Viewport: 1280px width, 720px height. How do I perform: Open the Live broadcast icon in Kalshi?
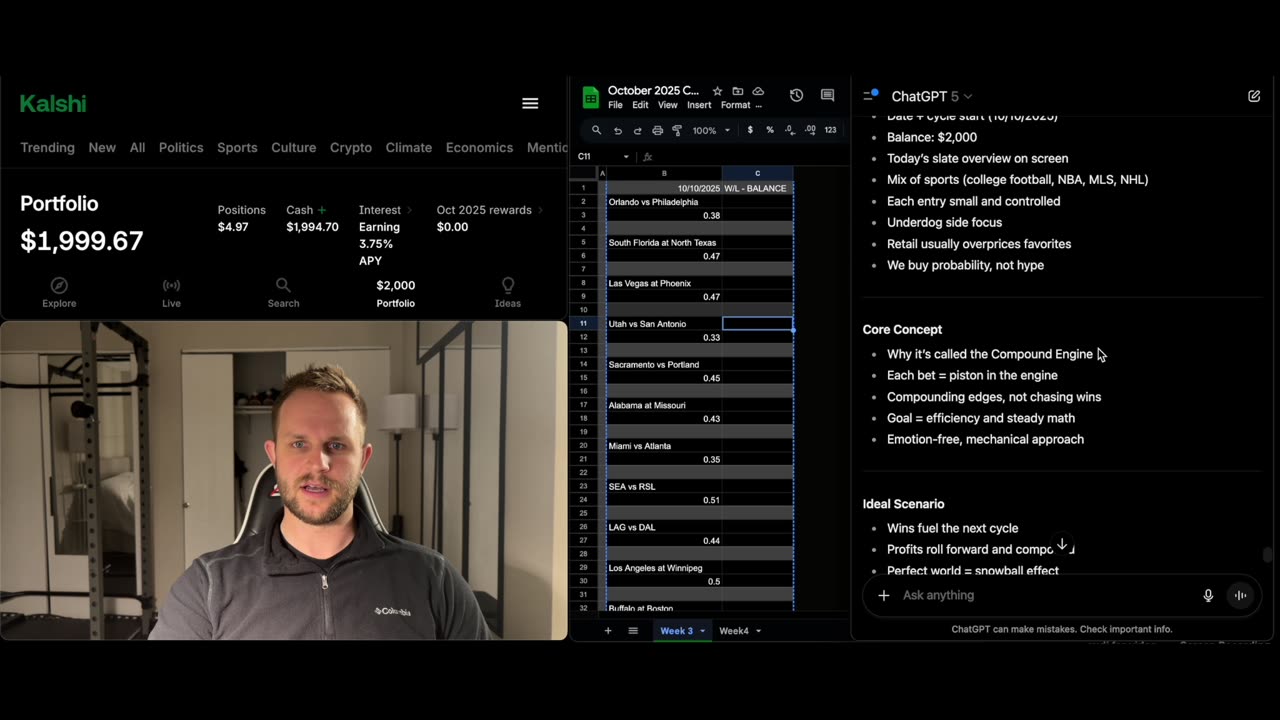171,285
